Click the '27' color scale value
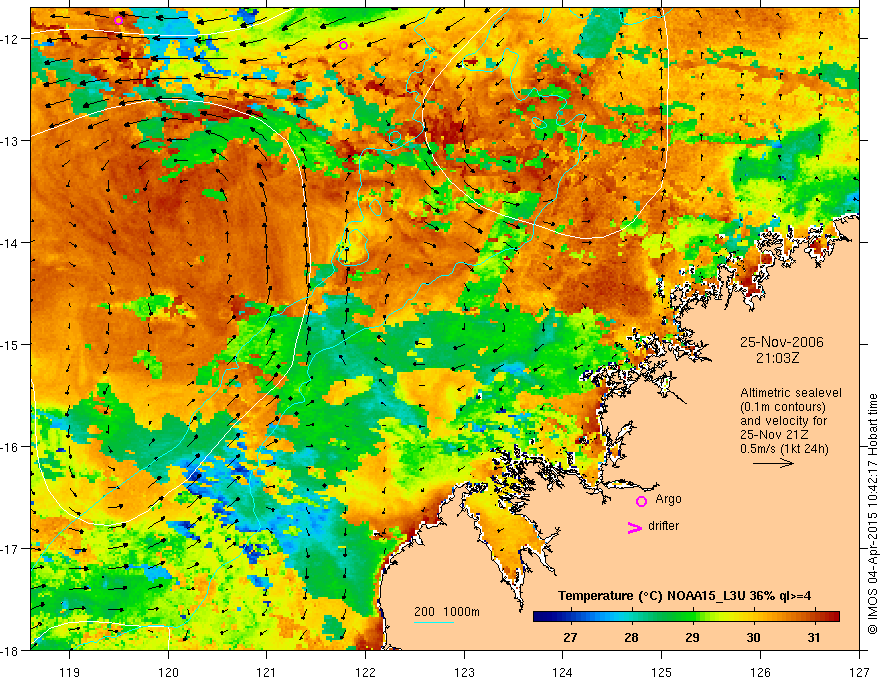 point(570,637)
